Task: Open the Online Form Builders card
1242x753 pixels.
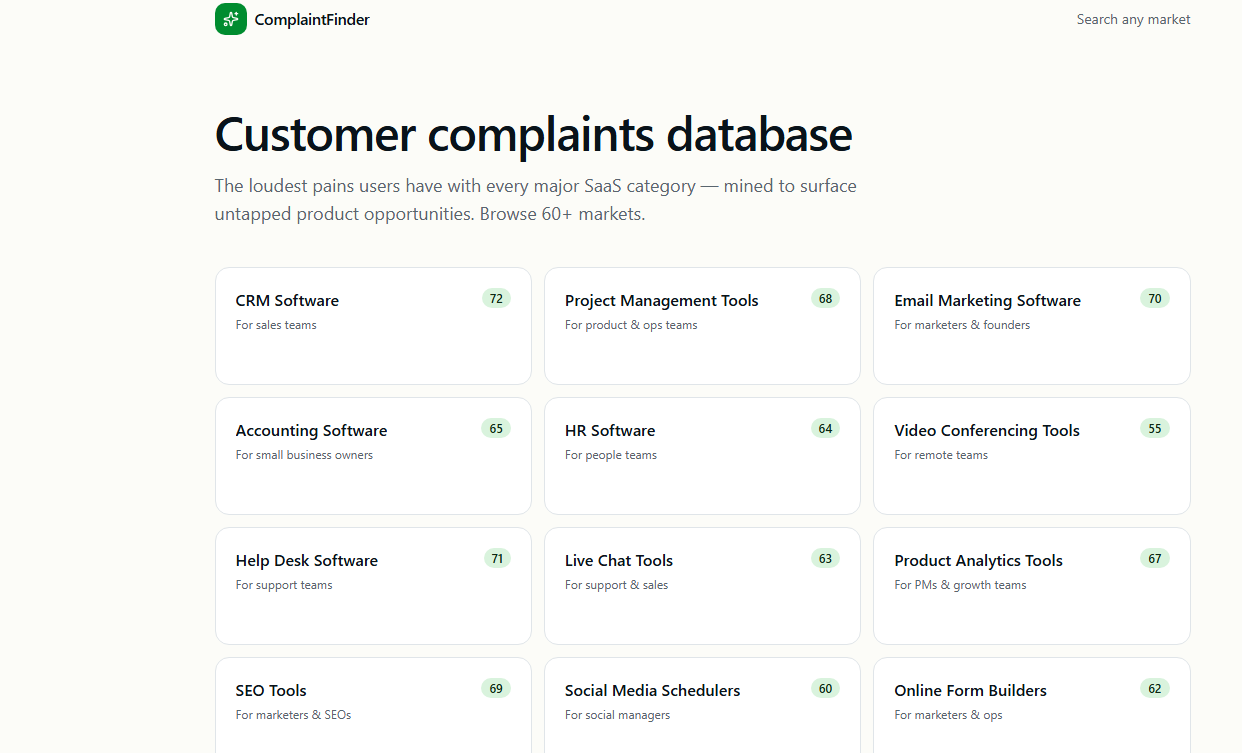Action: coord(1032,705)
